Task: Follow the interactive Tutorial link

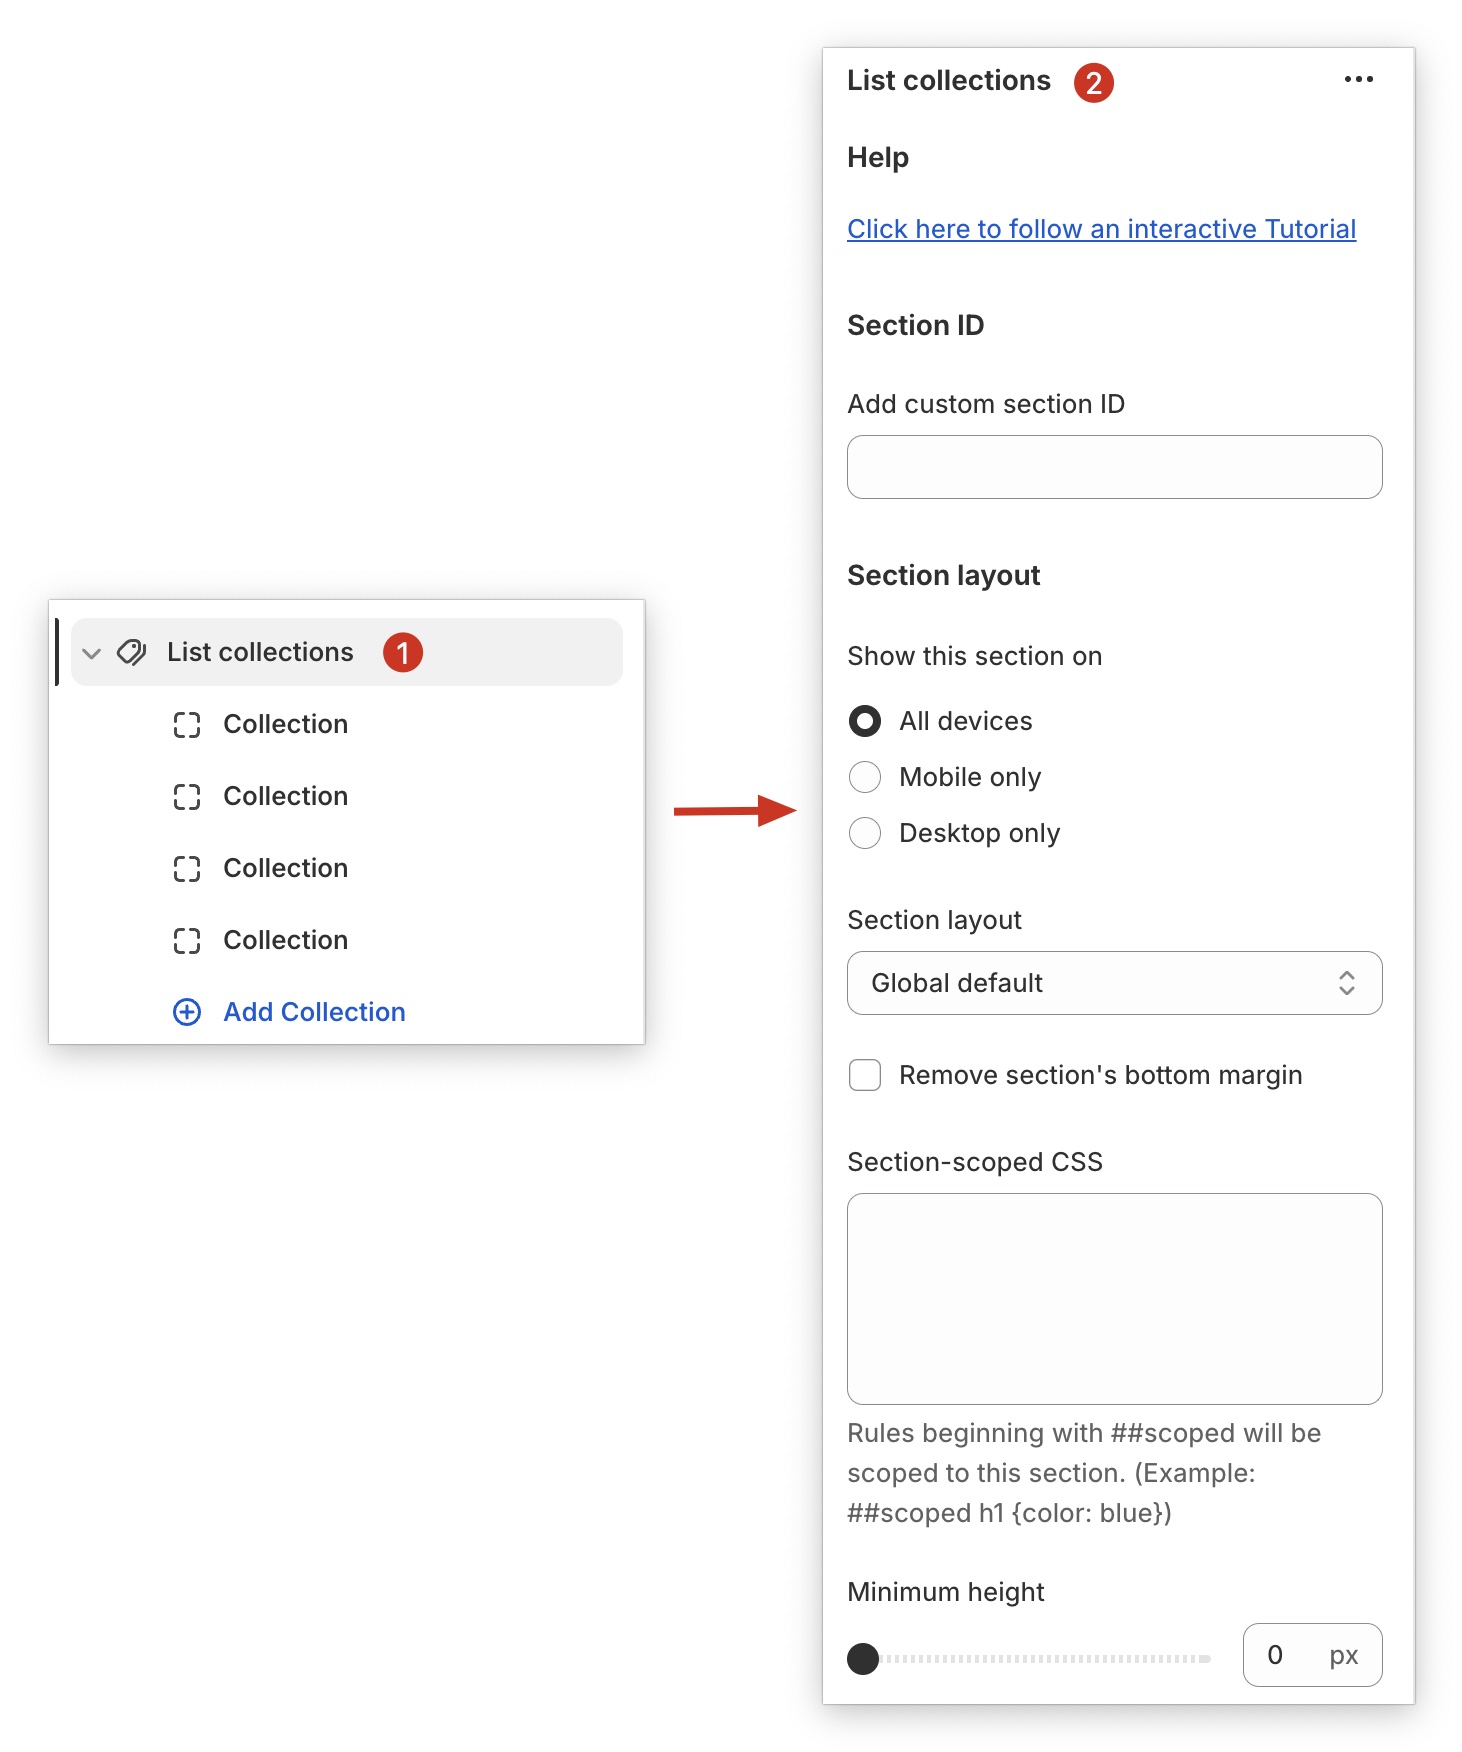Action: pyautogui.click(x=1101, y=229)
